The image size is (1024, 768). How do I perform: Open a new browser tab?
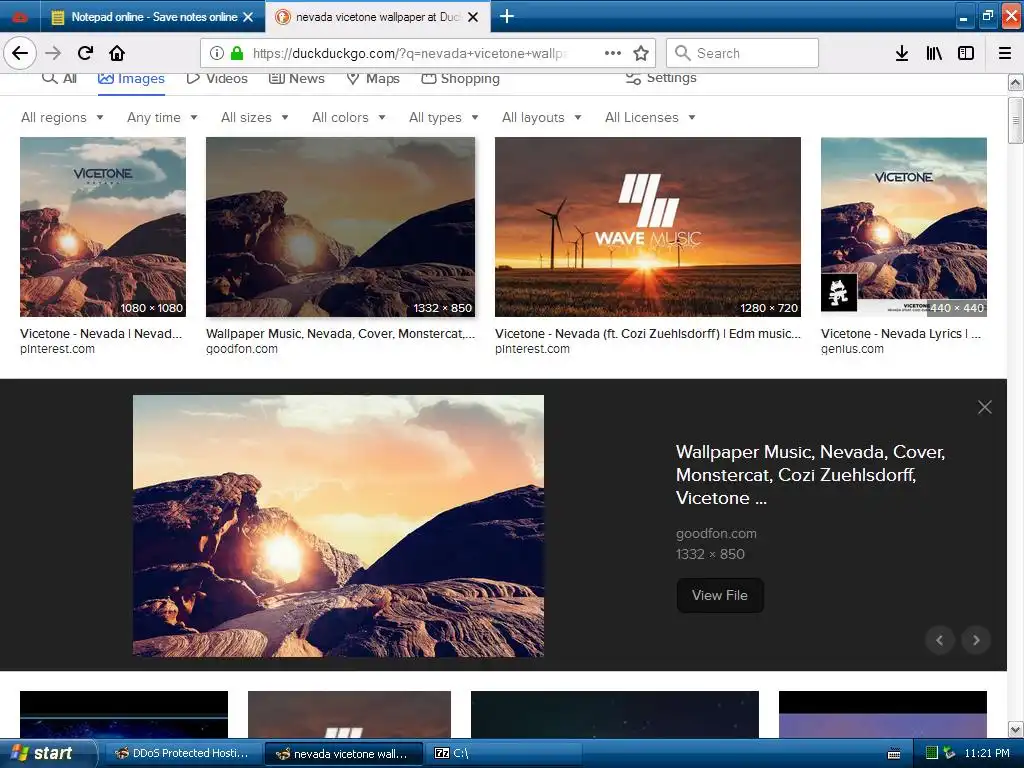point(507,16)
